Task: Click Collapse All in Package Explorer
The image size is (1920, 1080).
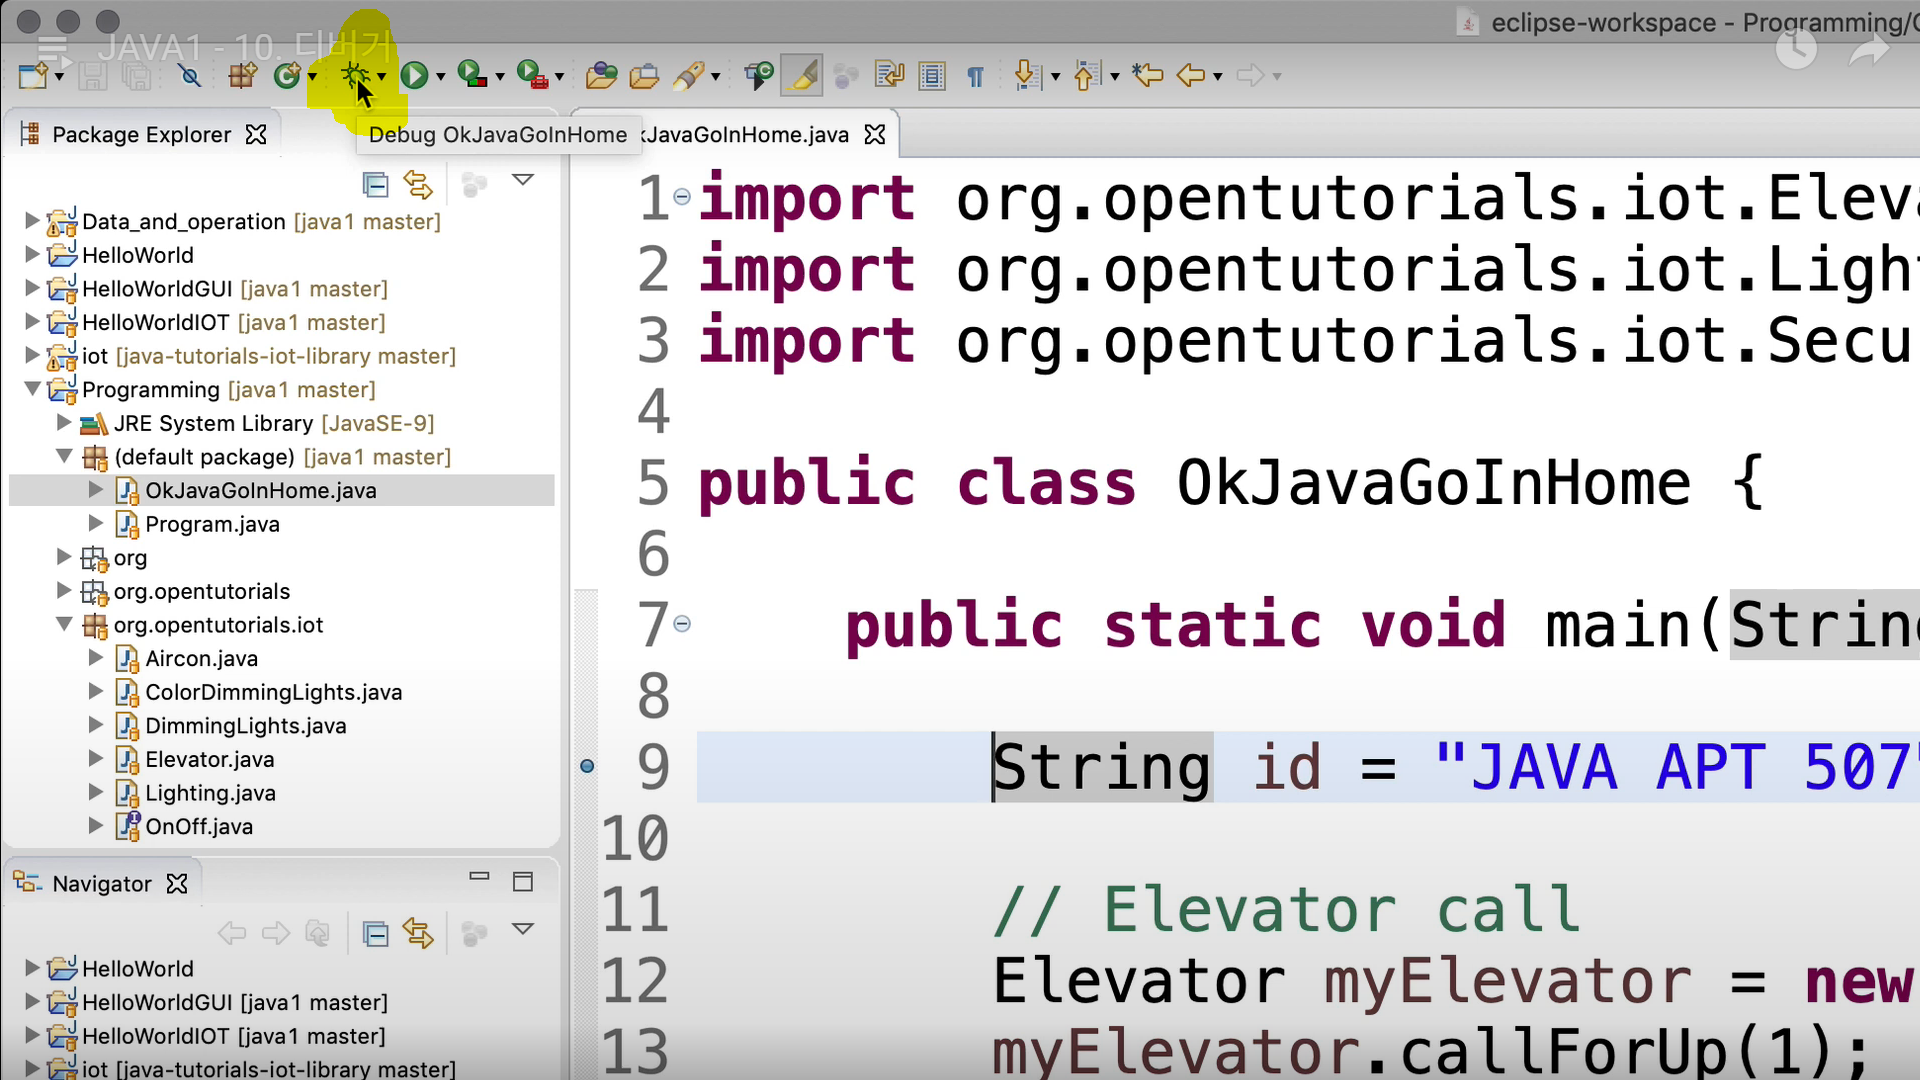Action: [375, 184]
